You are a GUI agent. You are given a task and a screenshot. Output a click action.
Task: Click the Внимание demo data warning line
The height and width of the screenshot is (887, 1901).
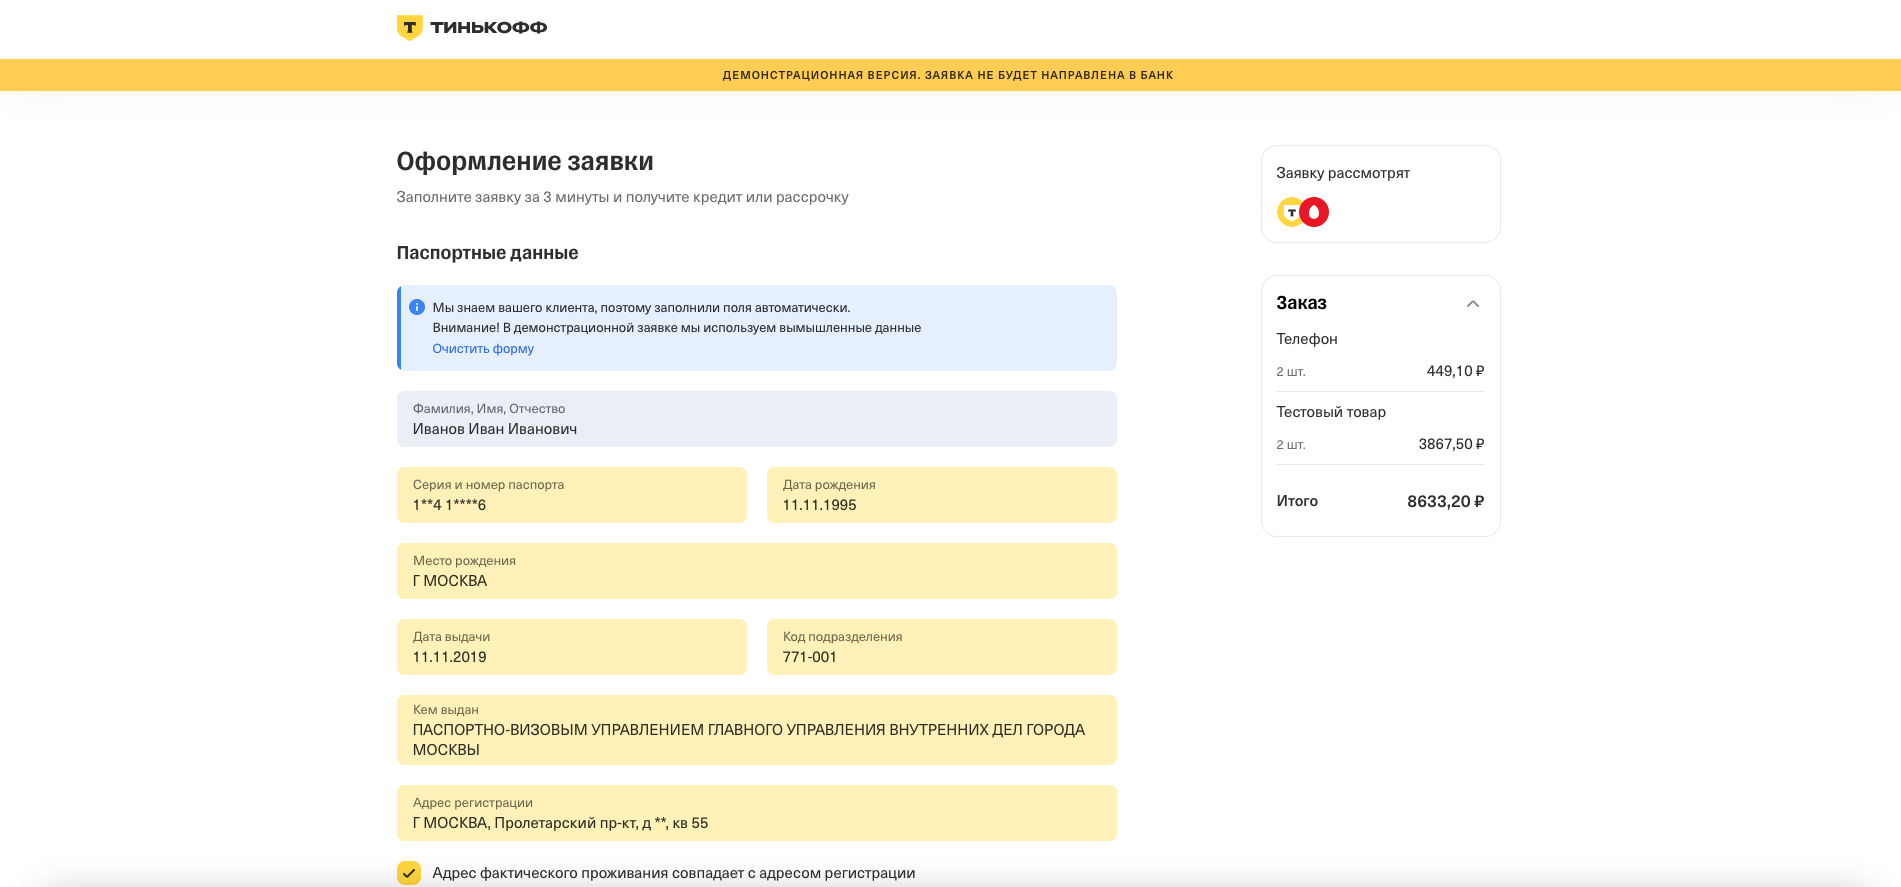[677, 328]
